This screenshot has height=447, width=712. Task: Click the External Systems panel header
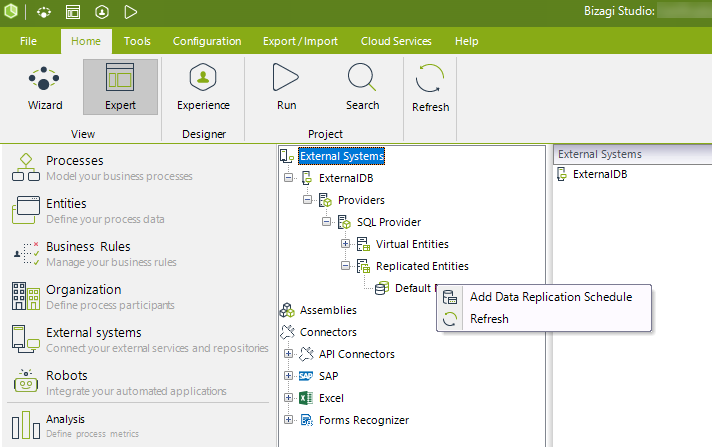(x=632, y=154)
